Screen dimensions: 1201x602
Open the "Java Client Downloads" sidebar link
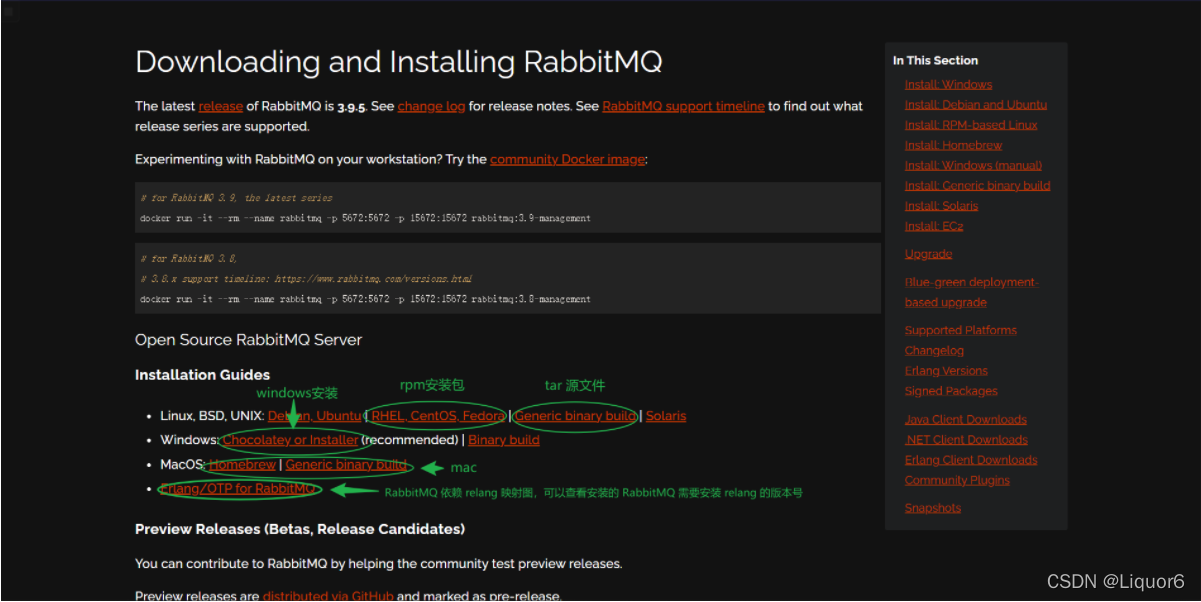(x=966, y=420)
